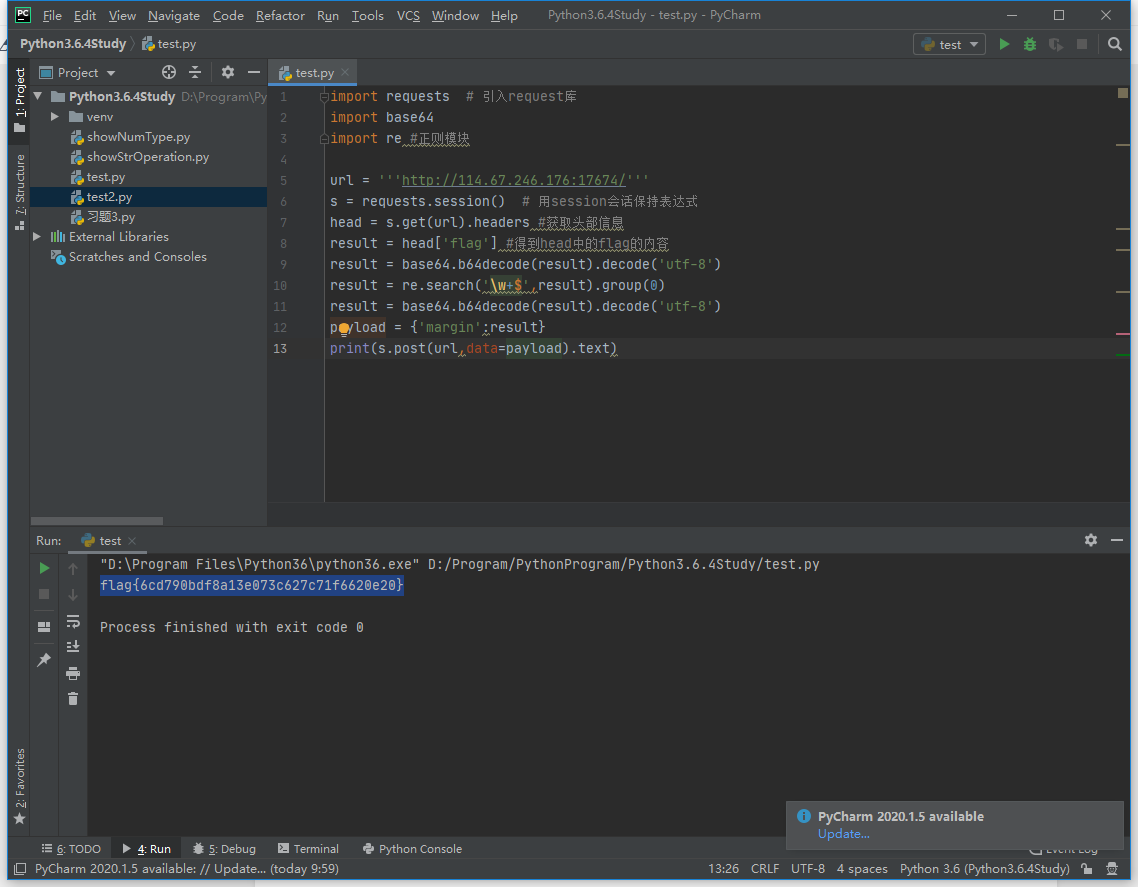
Task: Start debugging with the bug icon
Action: (x=1030, y=44)
